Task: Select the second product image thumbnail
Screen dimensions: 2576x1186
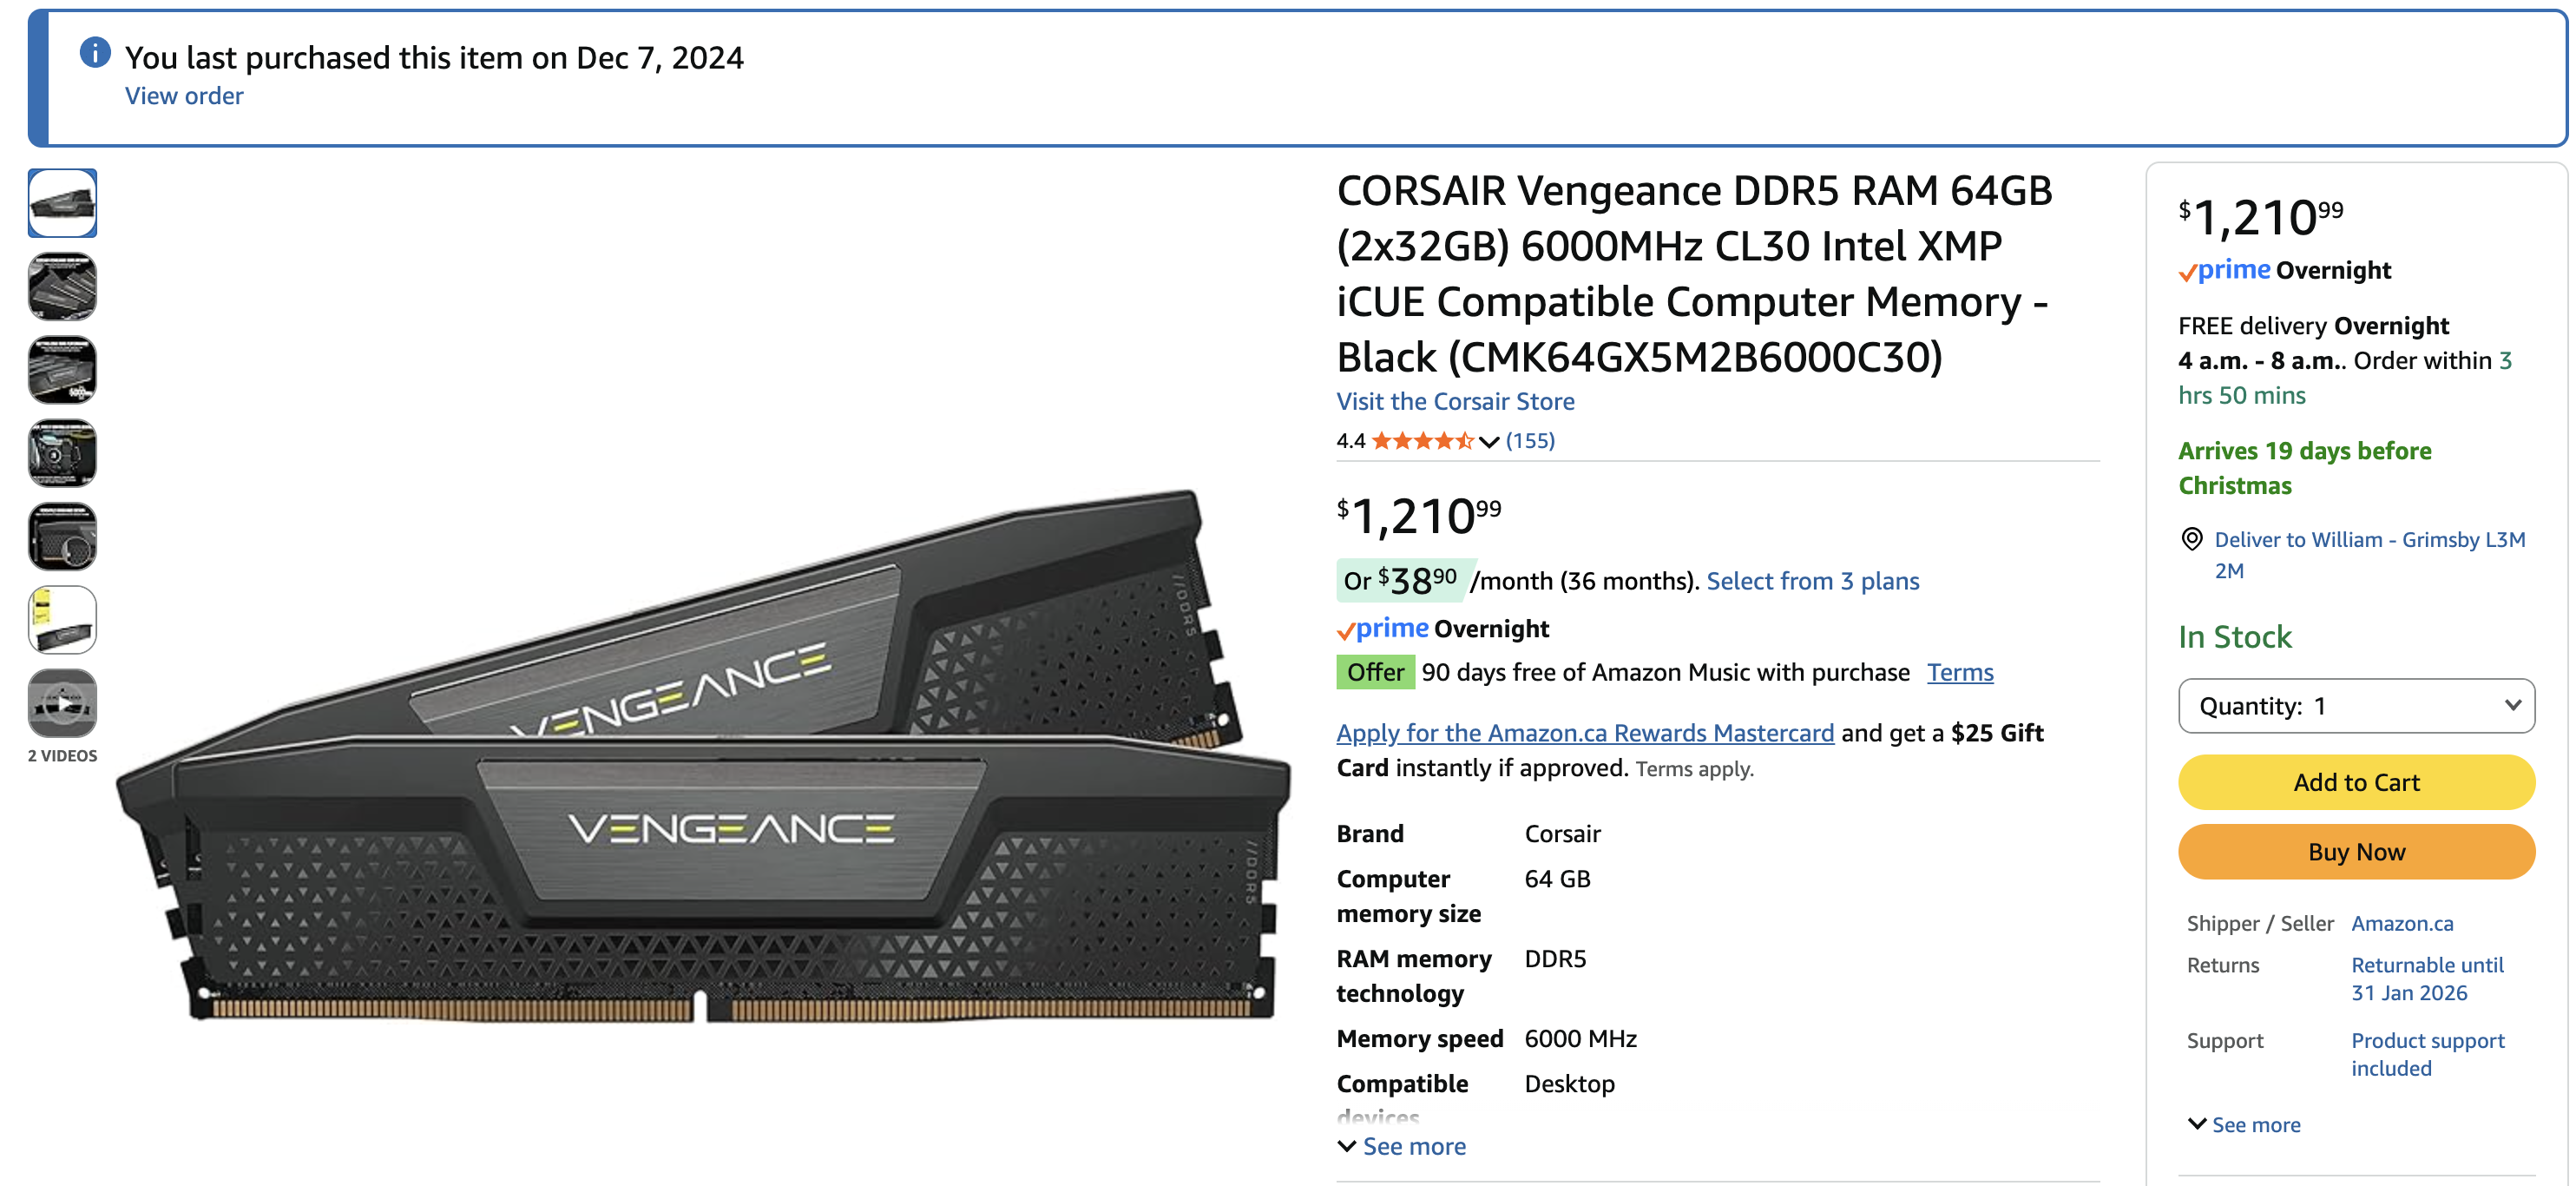Action: [62, 287]
